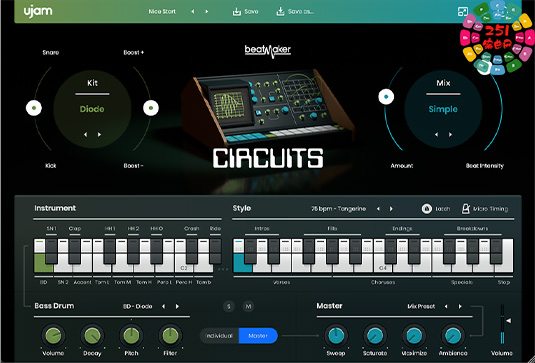Select previous preset arrow next to Nice Start
Viewport: 535px width, 363px height.
[x=193, y=12]
